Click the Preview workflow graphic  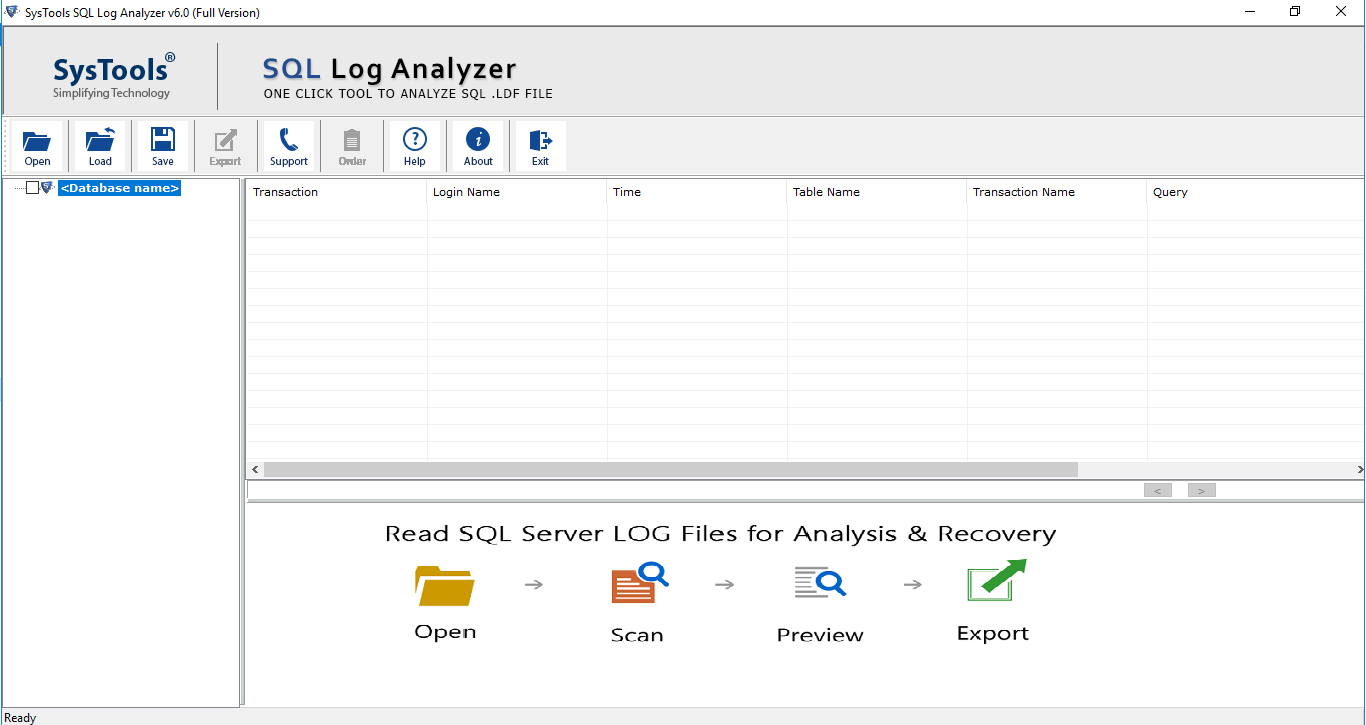[820, 582]
